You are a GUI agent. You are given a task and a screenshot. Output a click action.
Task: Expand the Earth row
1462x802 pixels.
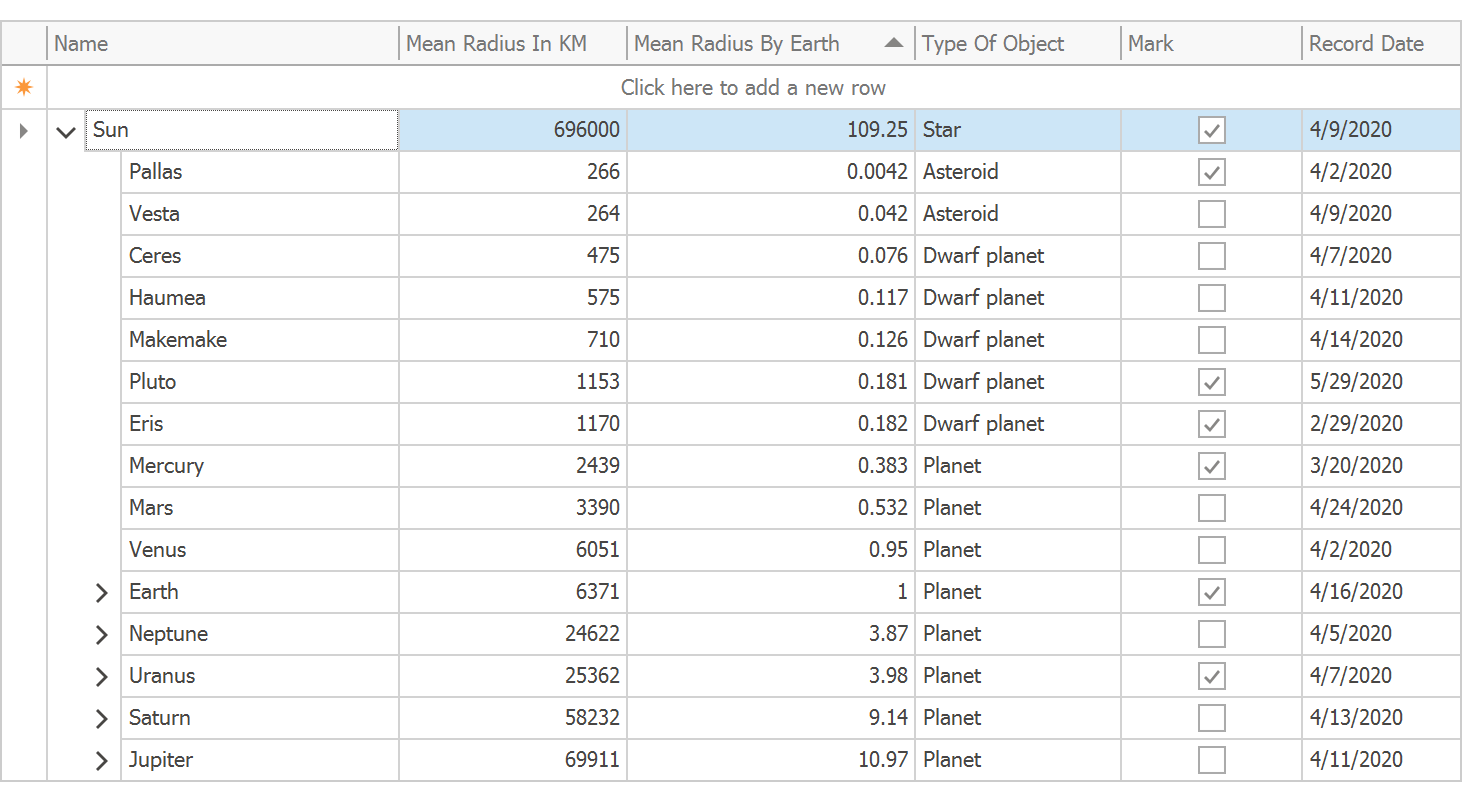click(x=101, y=593)
